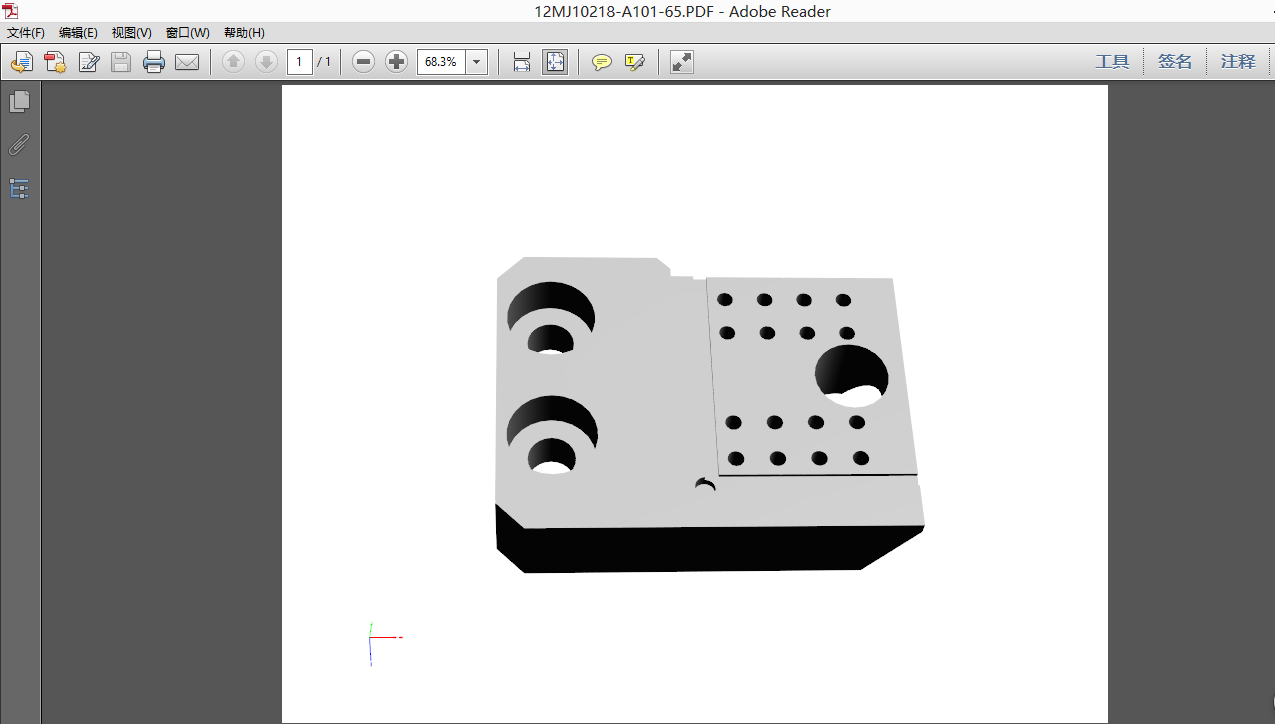Open the Page Thumbnails panel
This screenshot has height=724, width=1275.
click(x=20, y=101)
